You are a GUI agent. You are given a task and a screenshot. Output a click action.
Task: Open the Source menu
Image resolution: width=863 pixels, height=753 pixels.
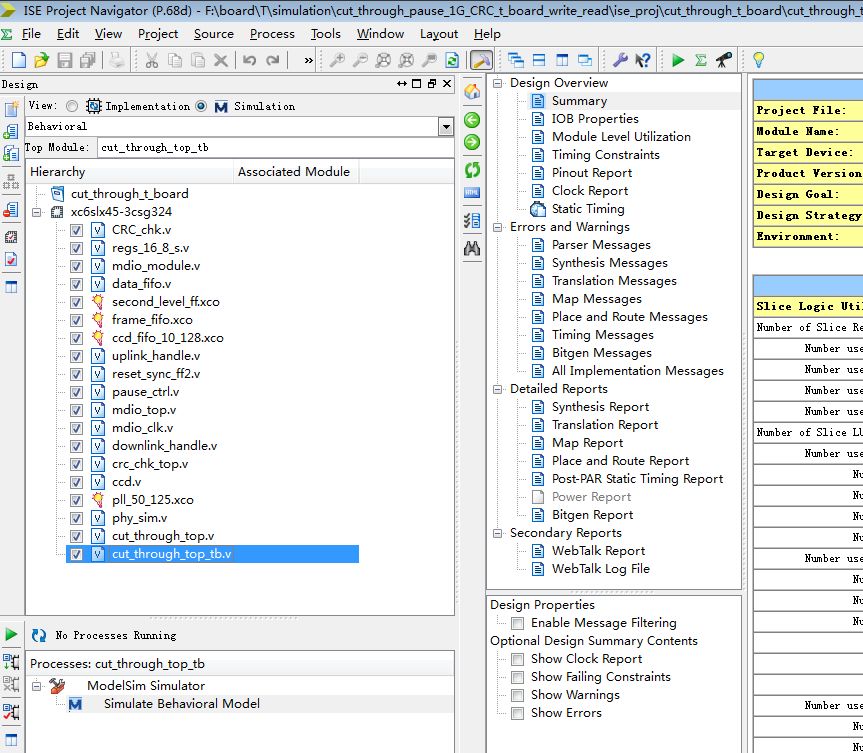214,34
